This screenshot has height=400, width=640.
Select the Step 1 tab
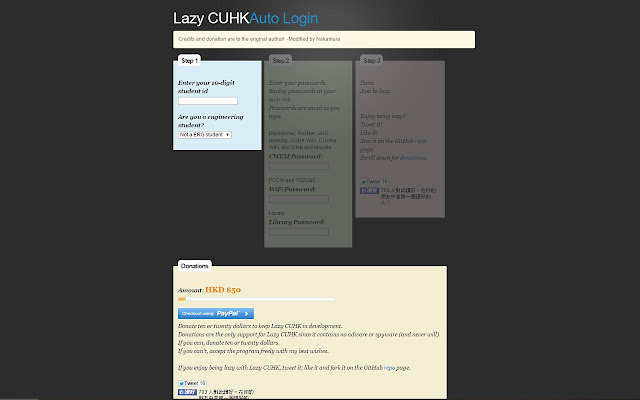point(189,60)
